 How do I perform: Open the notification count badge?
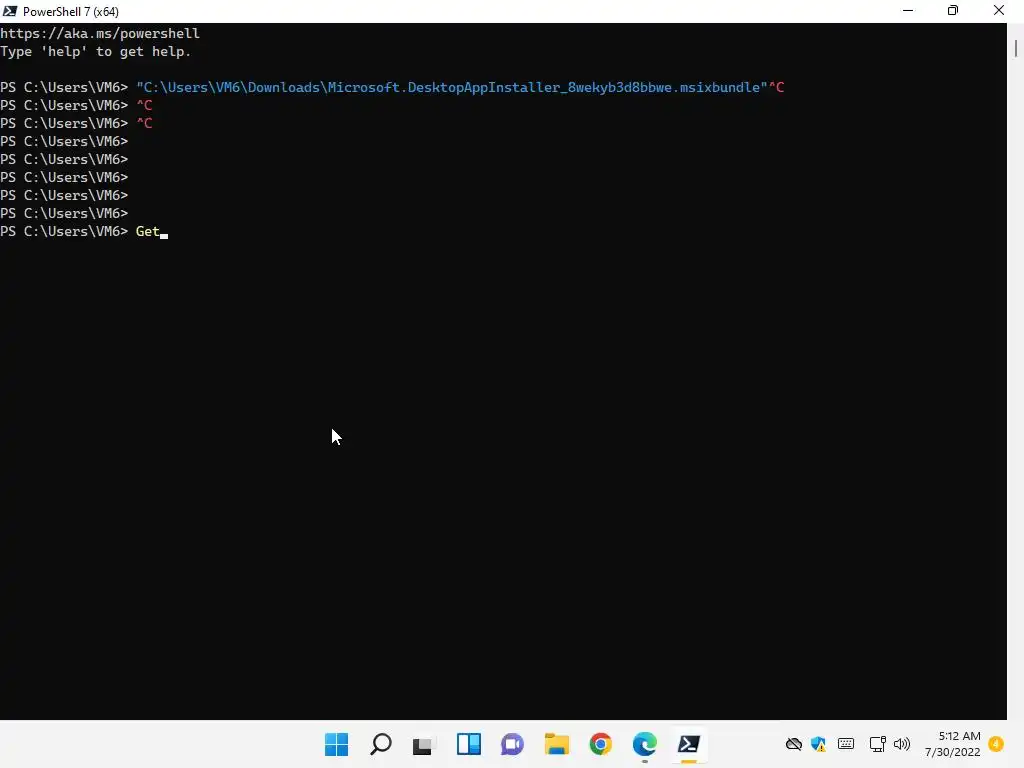click(x=996, y=744)
